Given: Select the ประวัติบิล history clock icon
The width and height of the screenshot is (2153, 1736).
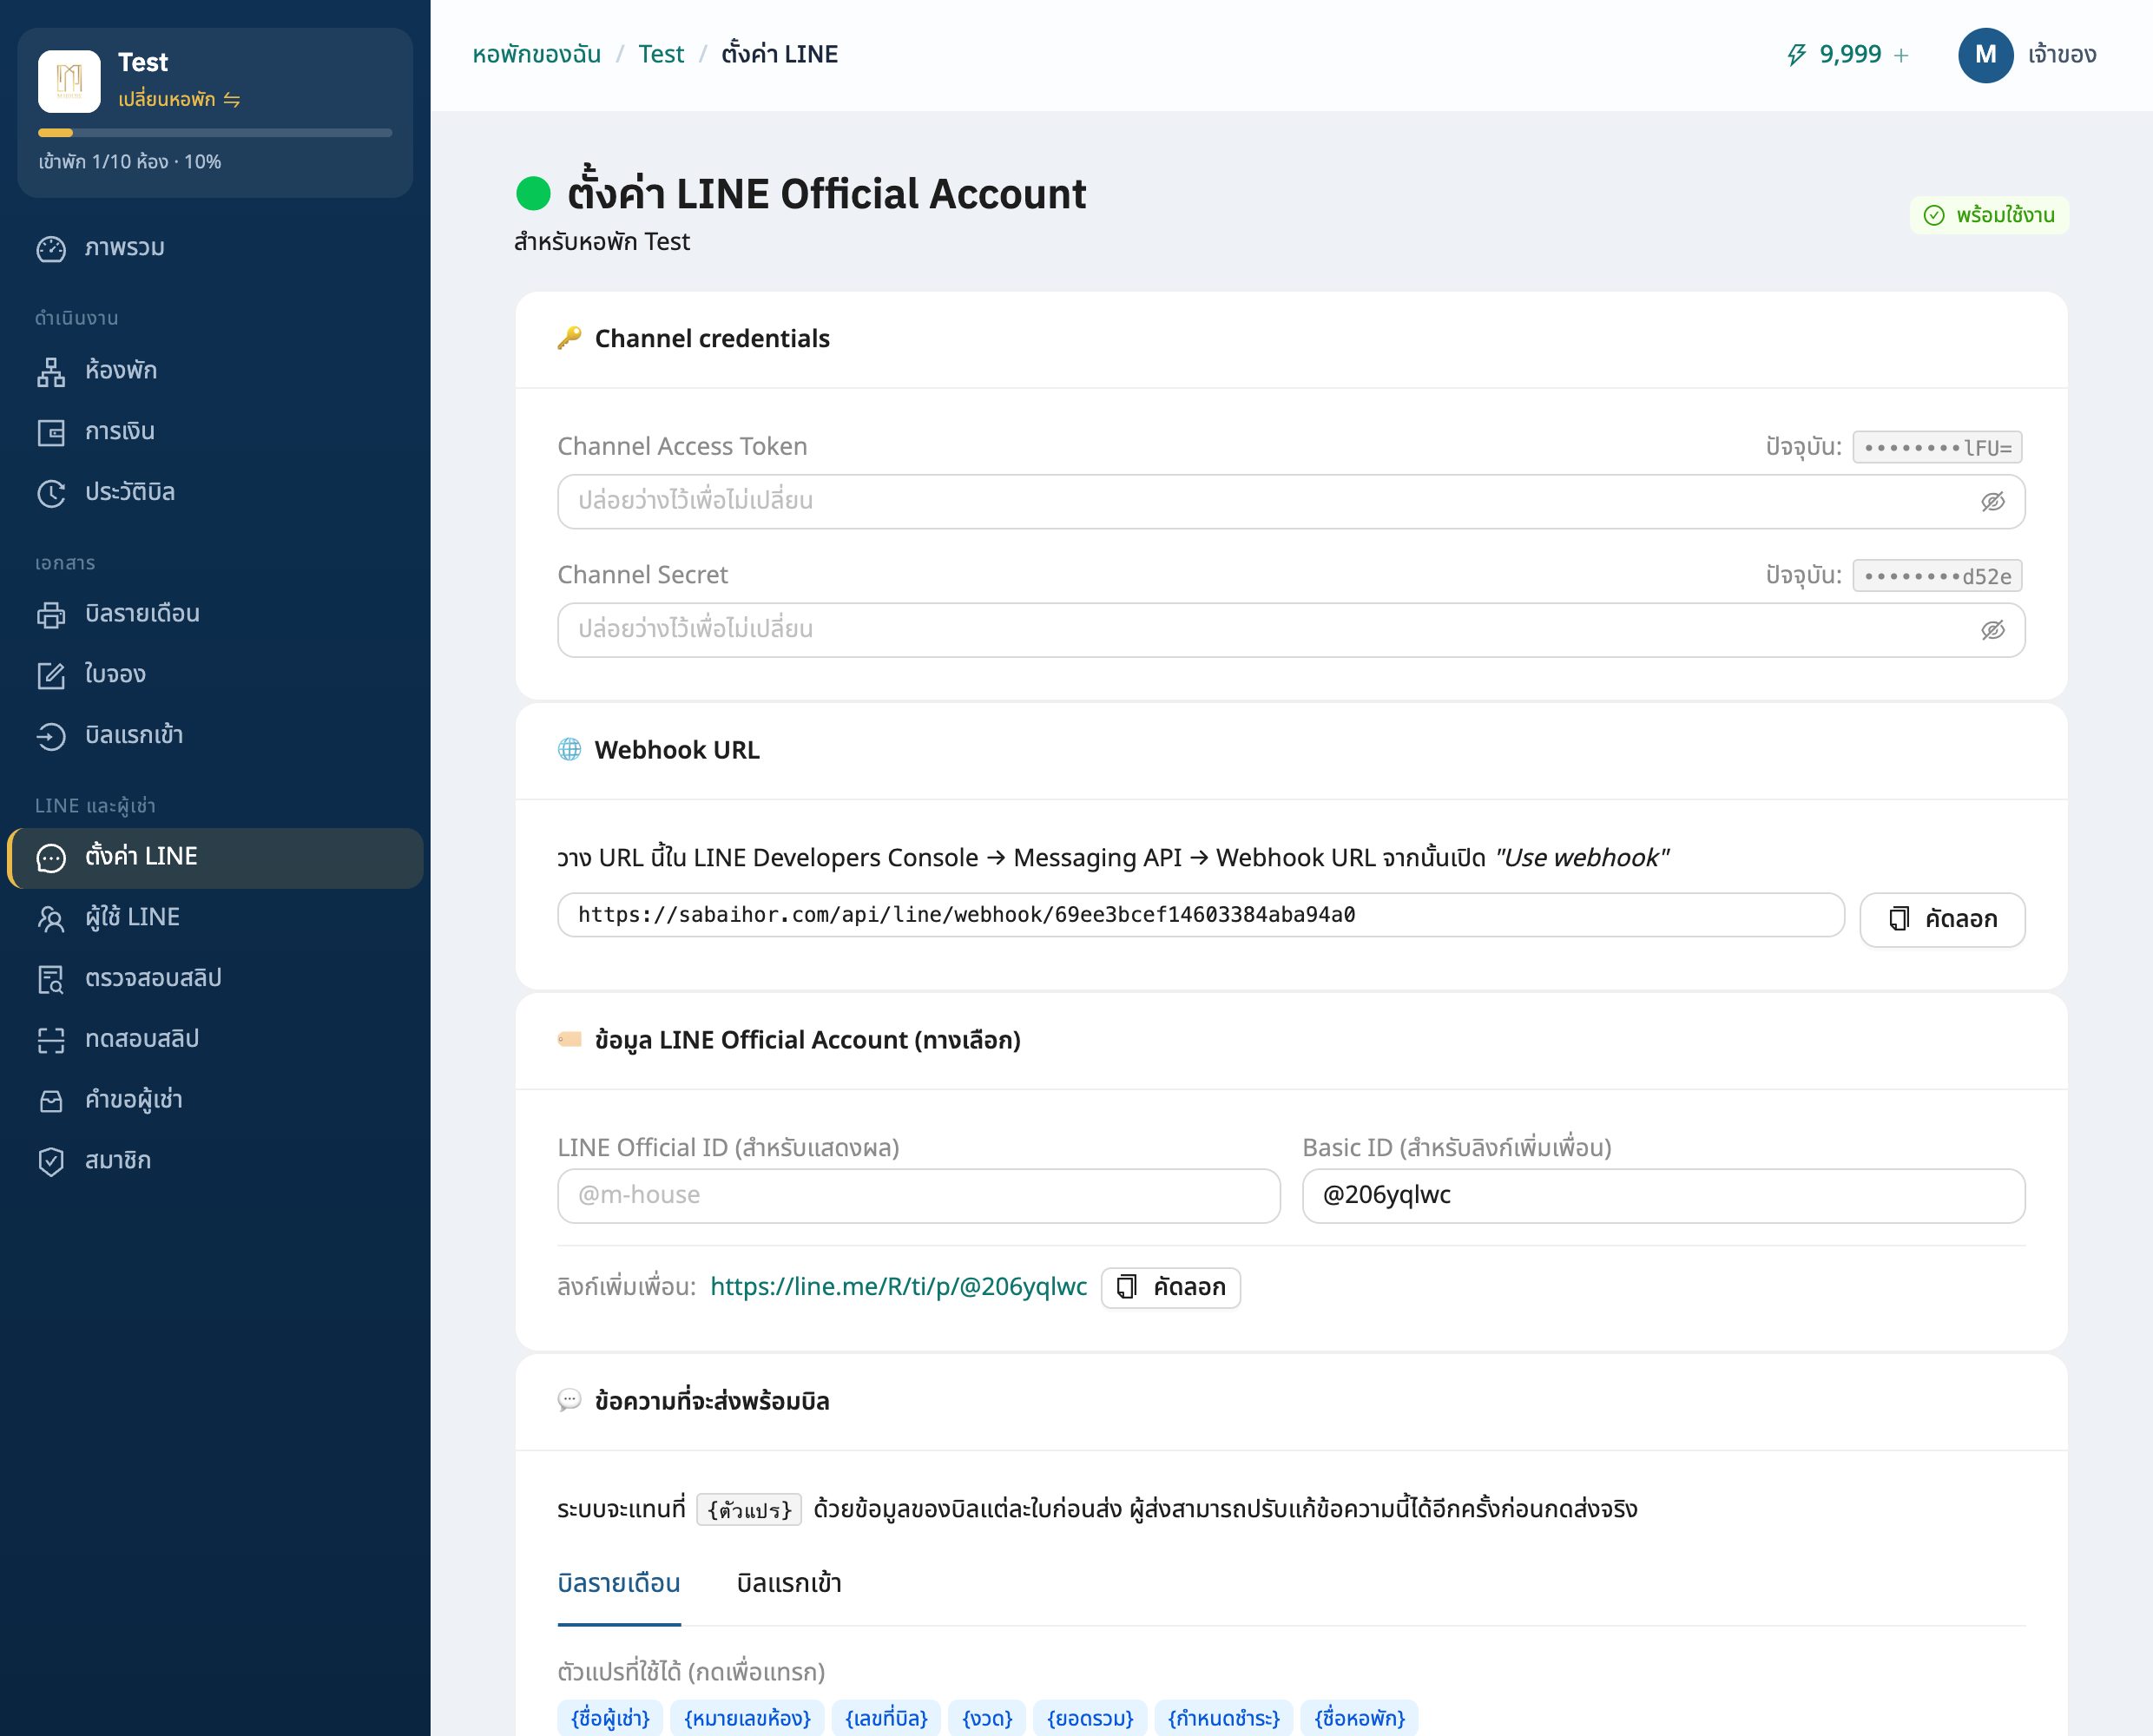Looking at the screenshot, I should point(51,493).
